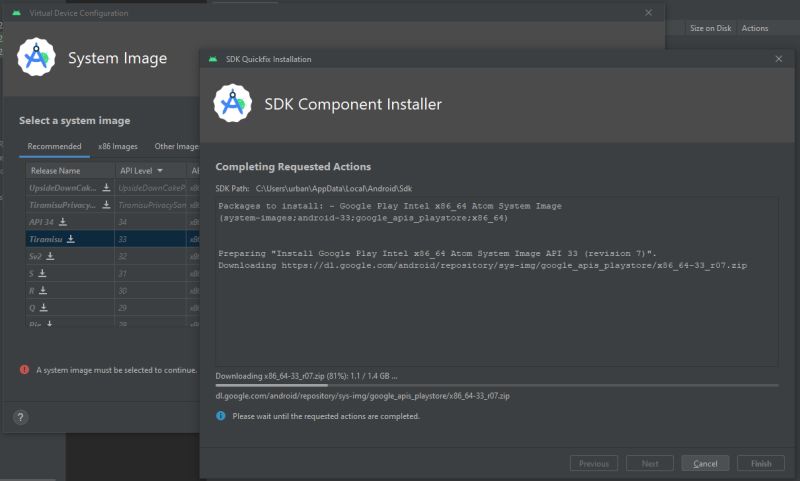
Task: Download the Sv2 system image
Action: pos(50,256)
